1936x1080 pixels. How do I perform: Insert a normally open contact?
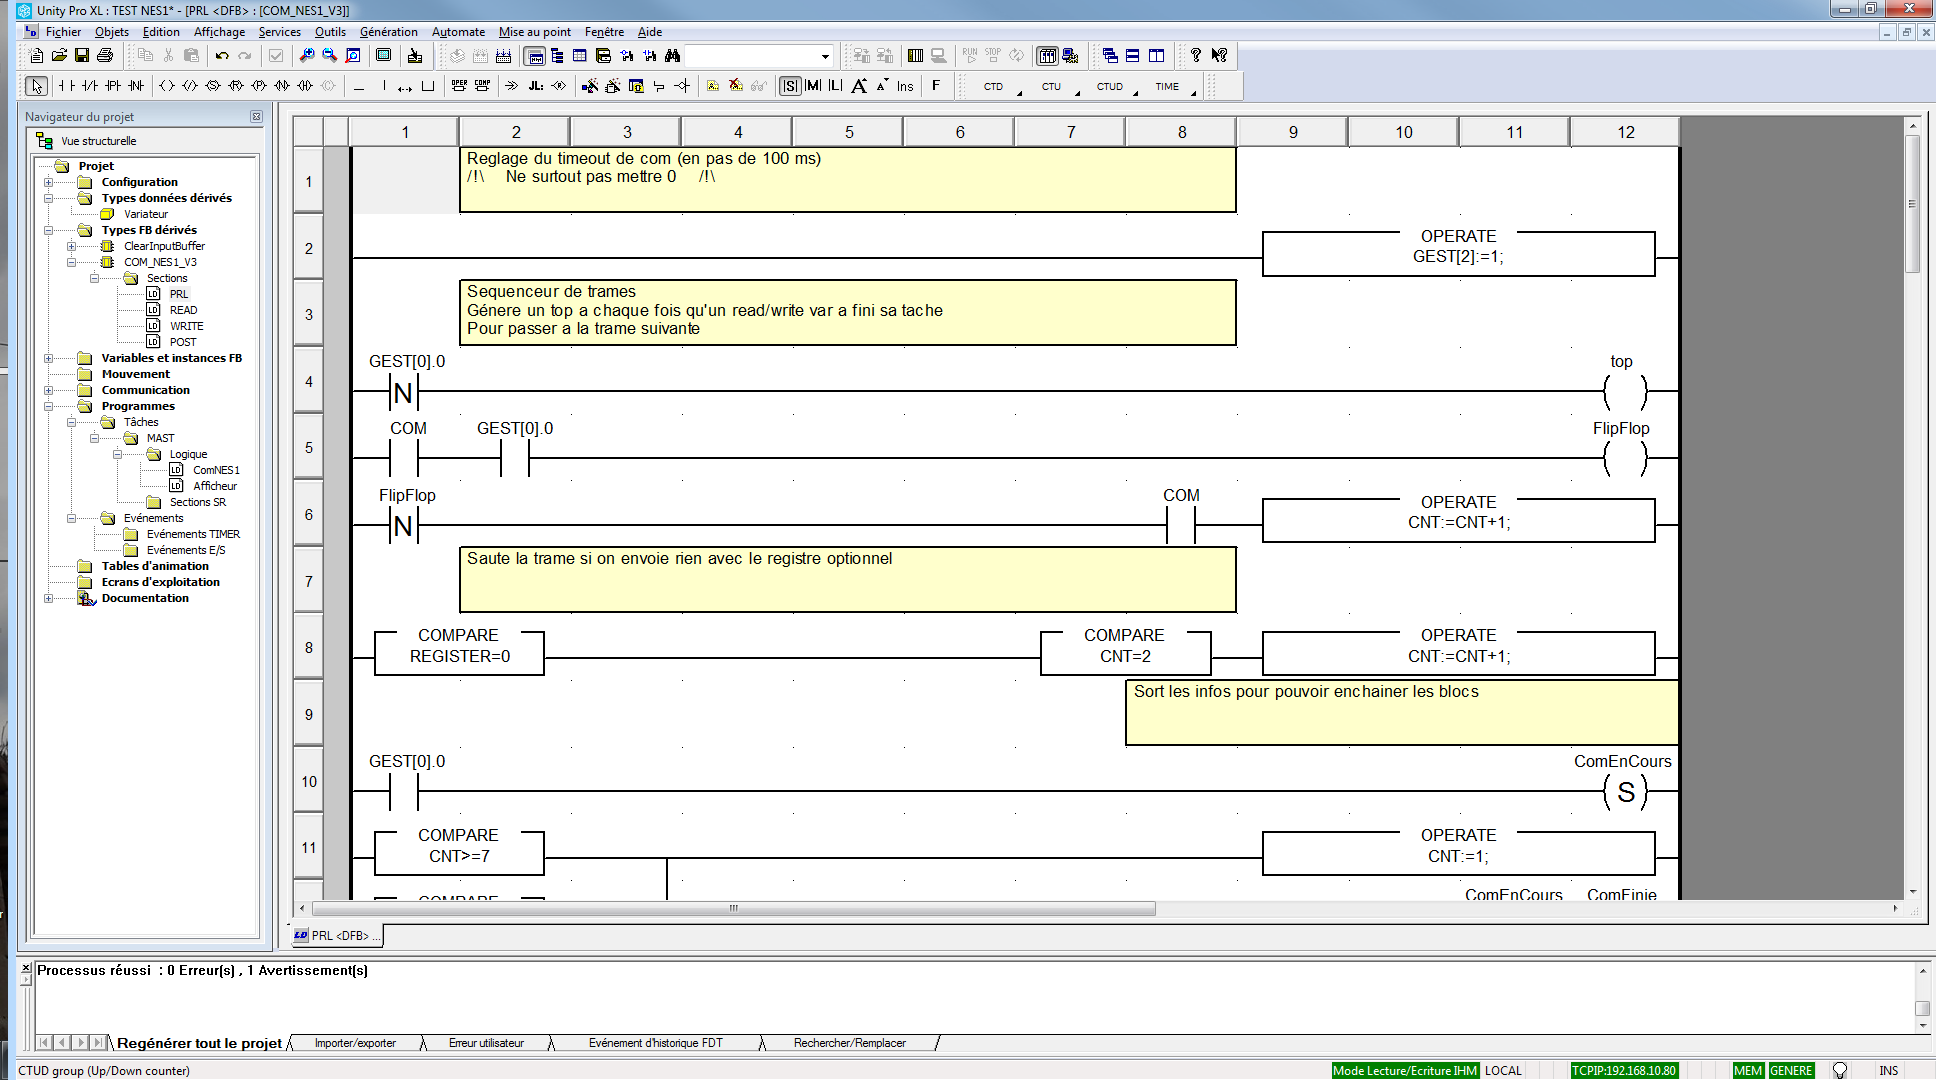[66, 86]
